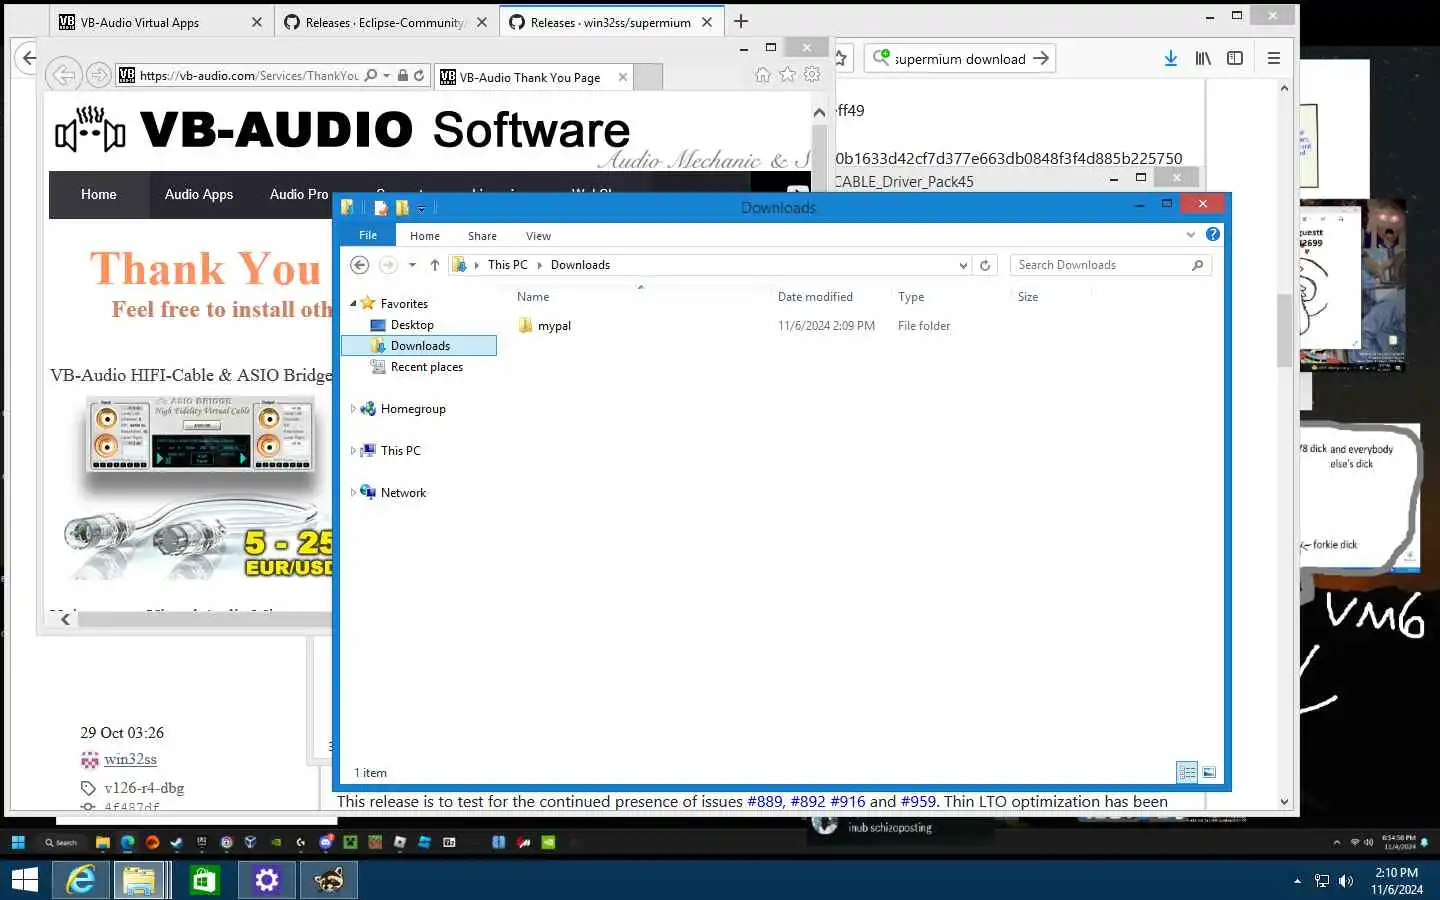Open the Firefox library icon
The height and width of the screenshot is (900, 1440).
(1203, 58)
